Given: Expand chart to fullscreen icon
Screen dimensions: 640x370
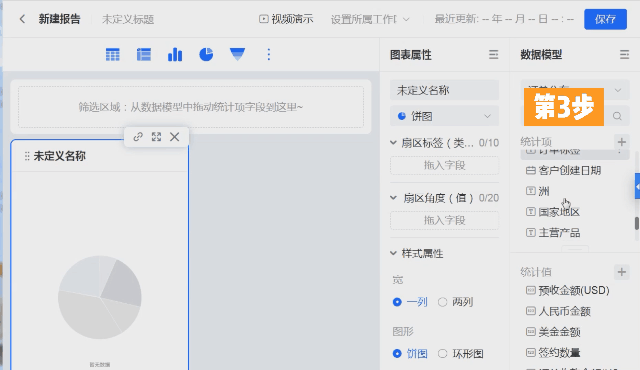Looking at the screenshot, I should pos(156,137).
